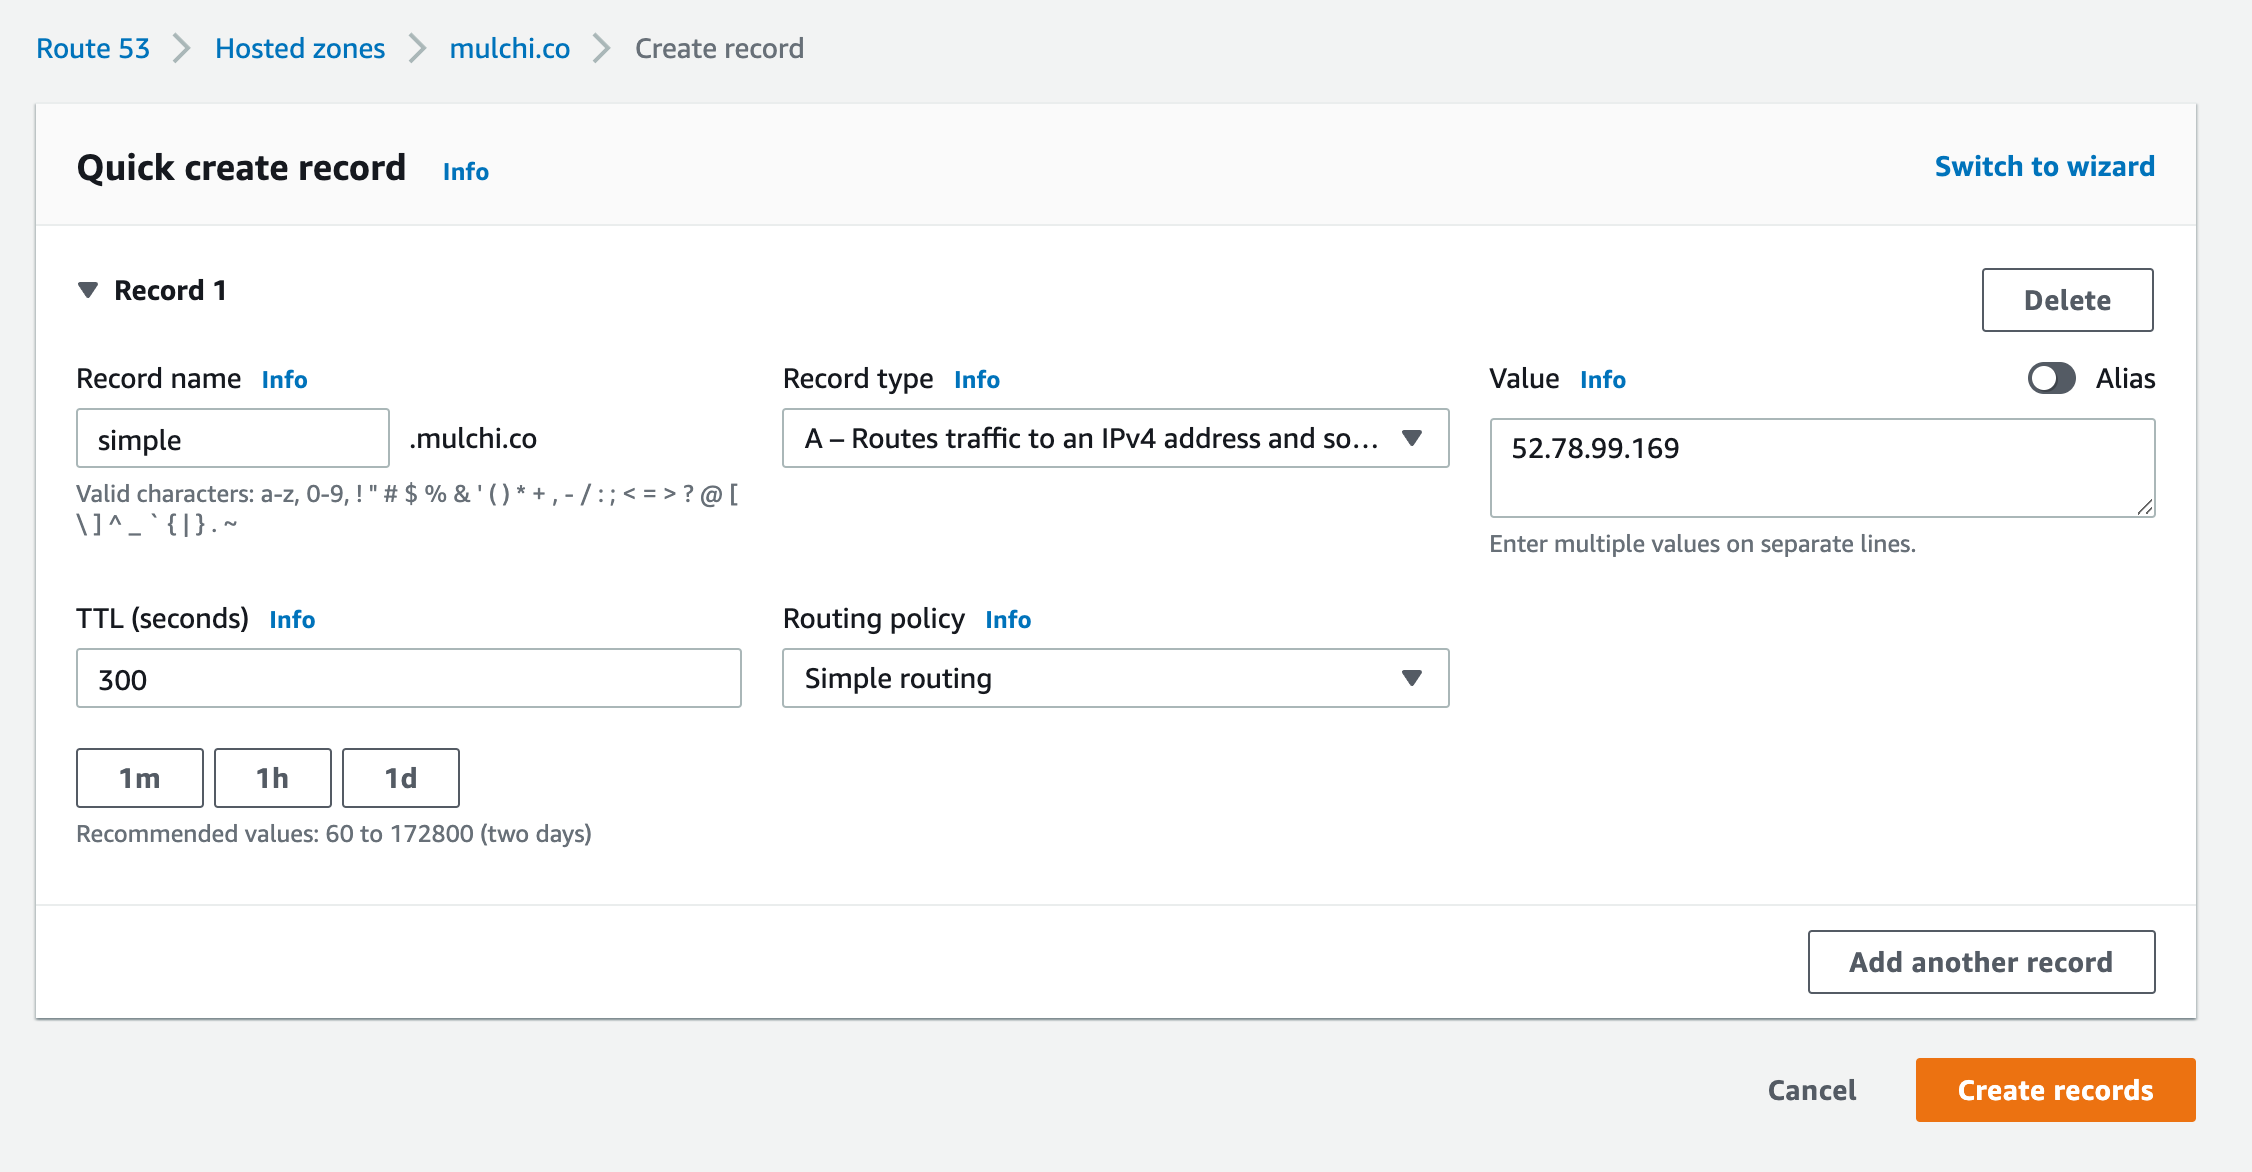Navigate to Hosted zones breadcrumb
Screen dimensions: 2252x1172
click(x=300, y=48)
